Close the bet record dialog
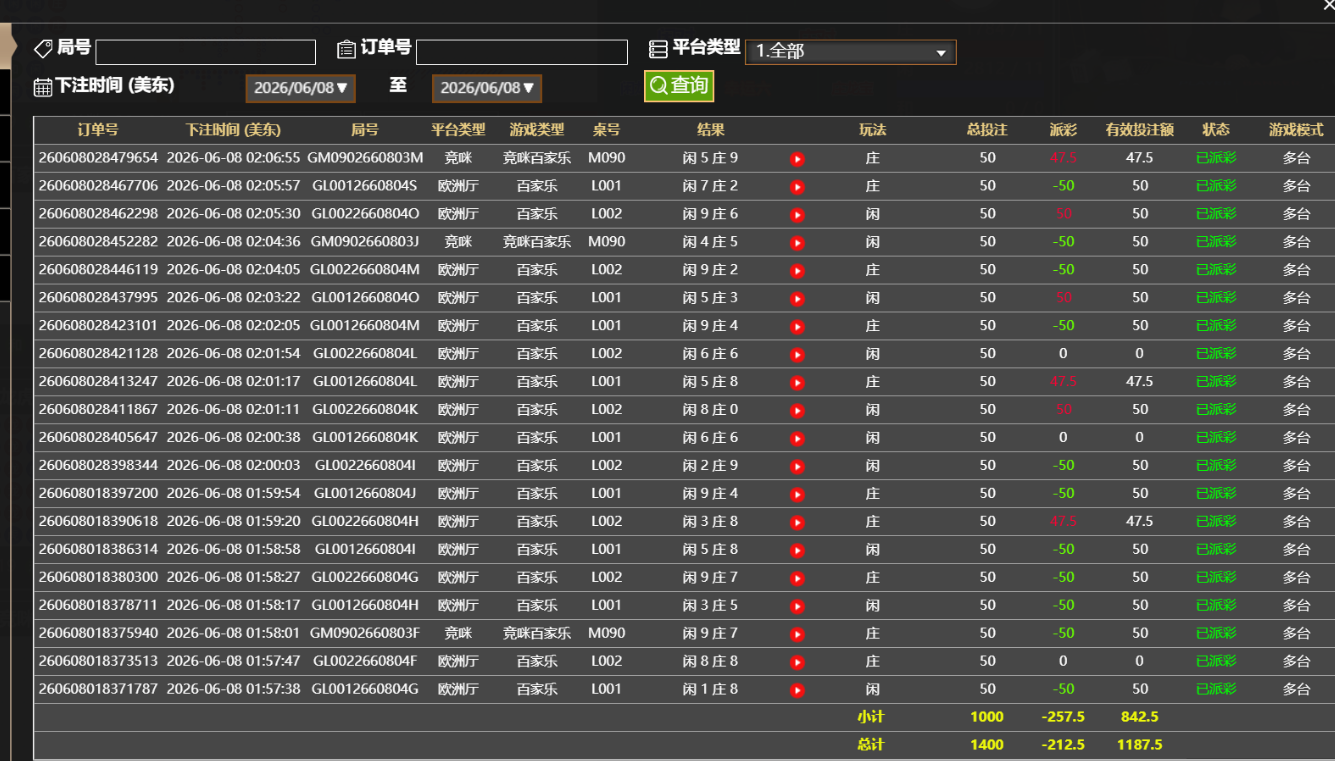The height and width of the screenshot is (761, 1335). click(x=1328, y=6)
